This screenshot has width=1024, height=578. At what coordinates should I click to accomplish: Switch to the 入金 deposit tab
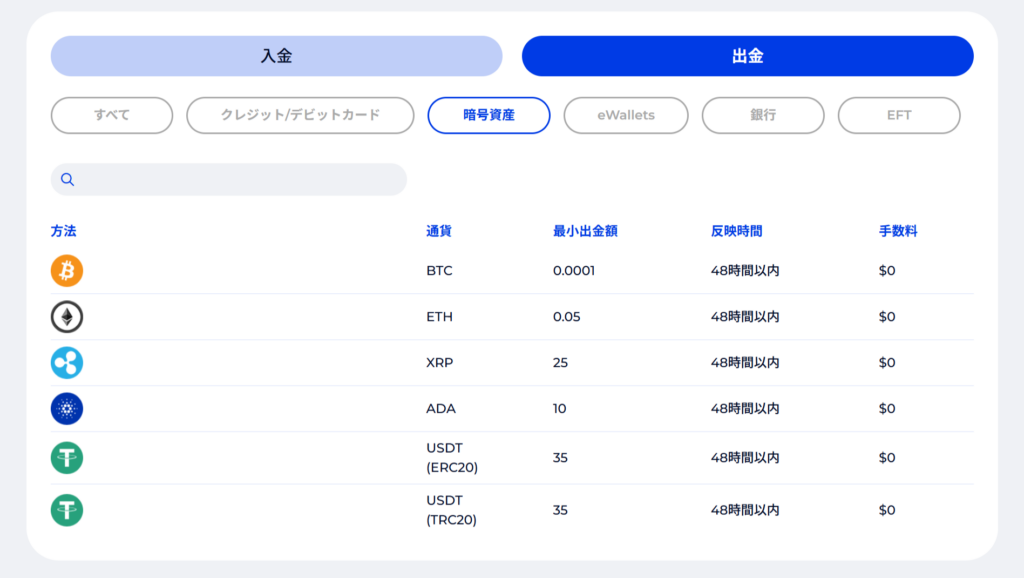point(276,56)
